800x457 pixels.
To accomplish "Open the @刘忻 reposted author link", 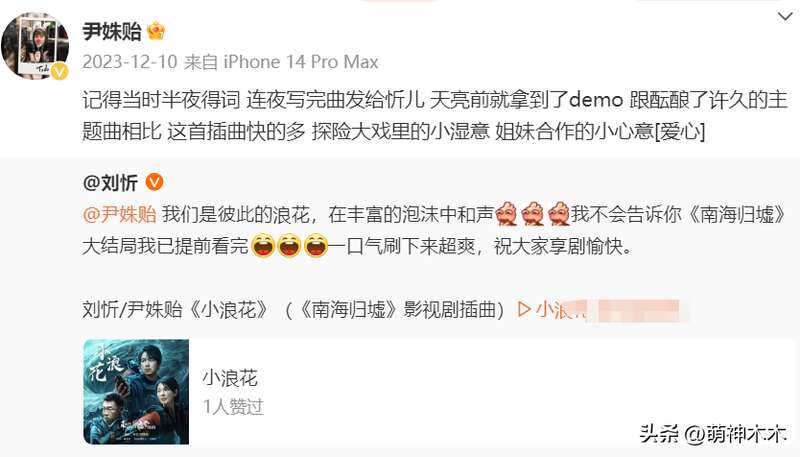I will tap(110, 182).
